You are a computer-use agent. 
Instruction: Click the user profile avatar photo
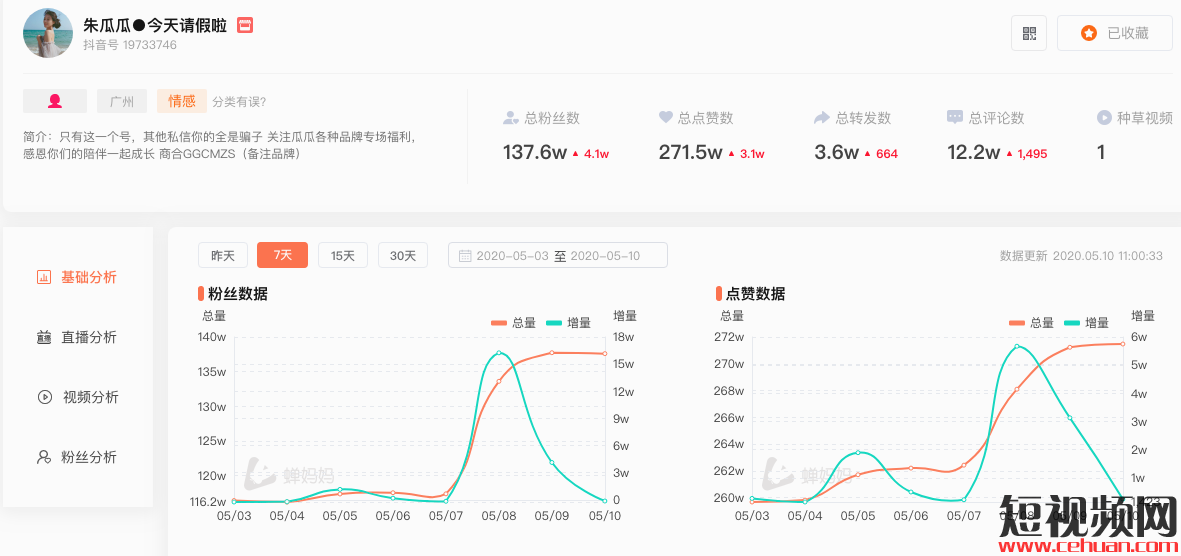click(48, 33)
